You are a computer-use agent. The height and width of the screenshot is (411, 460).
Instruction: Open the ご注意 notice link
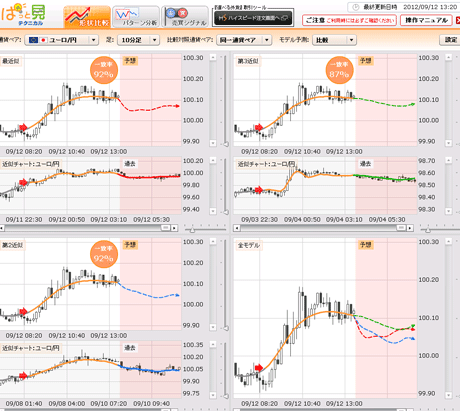[x=349, y=20]
